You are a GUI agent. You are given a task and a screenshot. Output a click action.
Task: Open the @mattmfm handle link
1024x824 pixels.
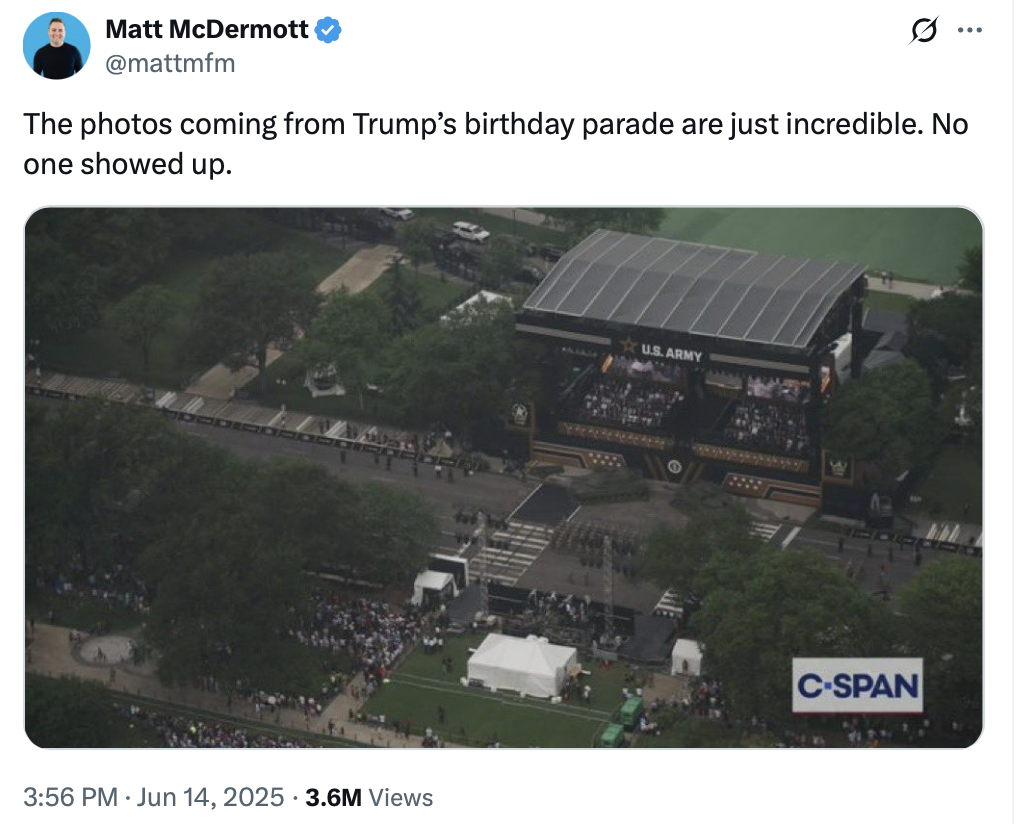[x=170, y=64]
